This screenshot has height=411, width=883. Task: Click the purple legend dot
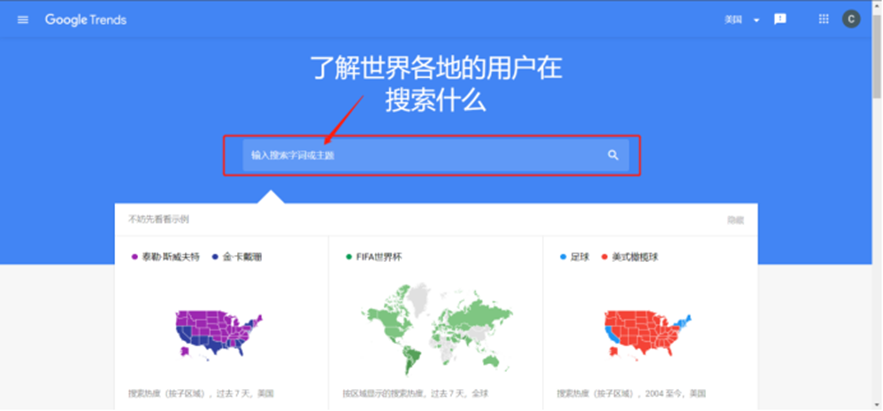click(x=135, y=257)
